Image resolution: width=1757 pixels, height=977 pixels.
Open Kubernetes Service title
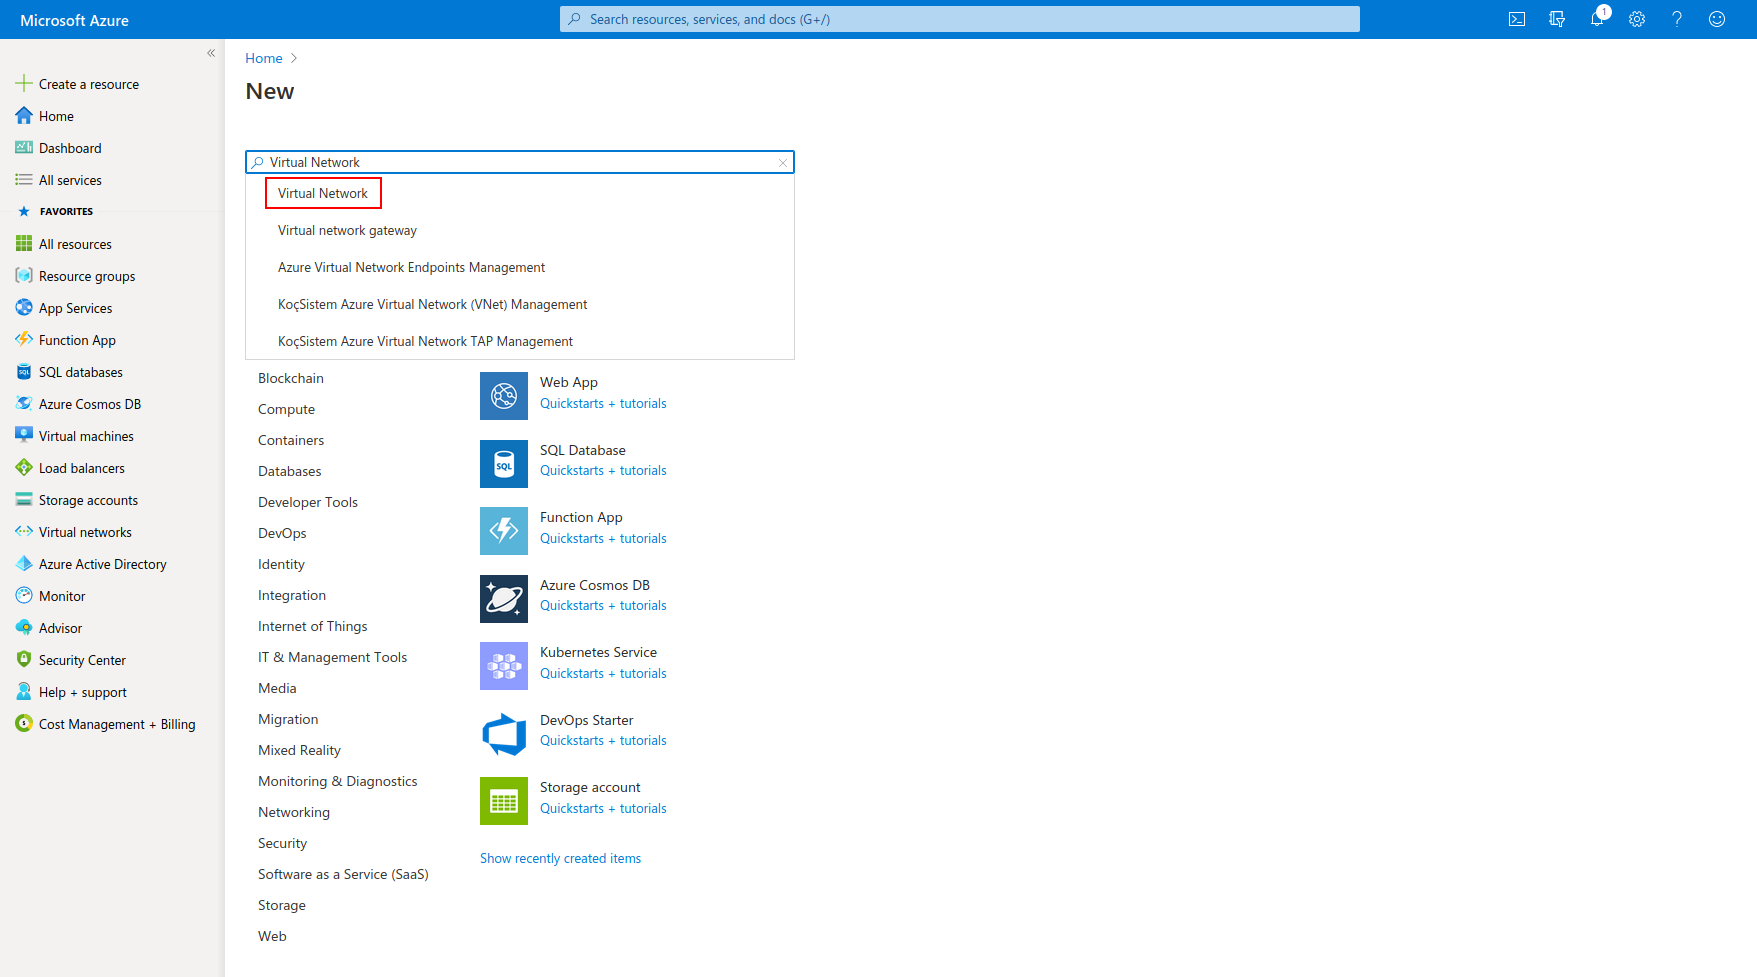598,652
